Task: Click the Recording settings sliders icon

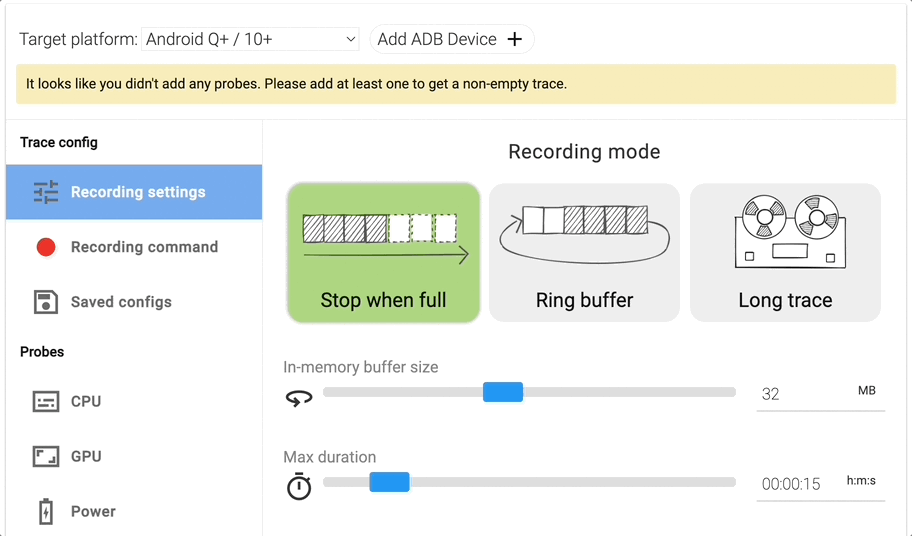Action: click(46, 192)
